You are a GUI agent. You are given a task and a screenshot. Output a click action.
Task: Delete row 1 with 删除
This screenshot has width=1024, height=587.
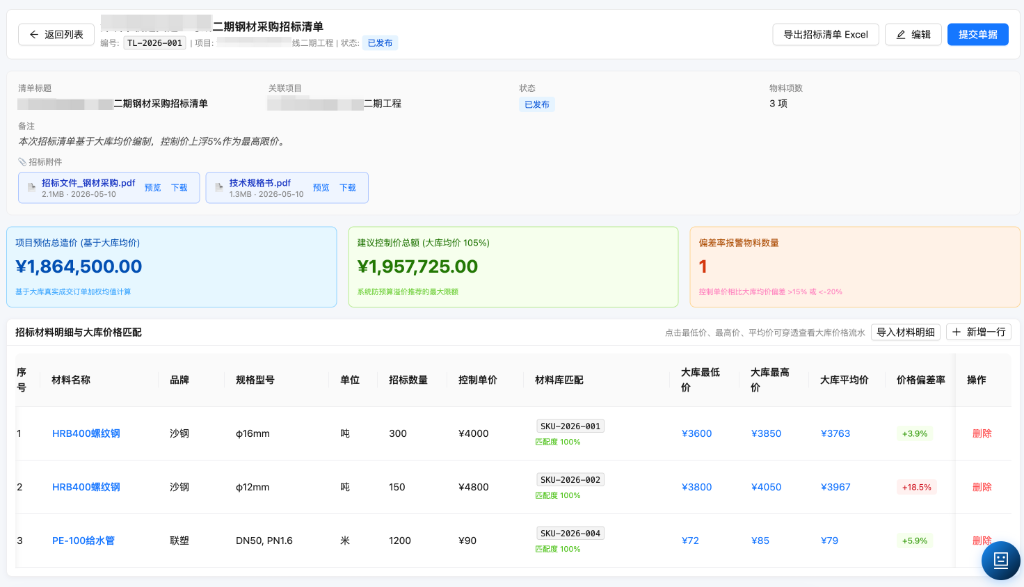pos(982,434)
